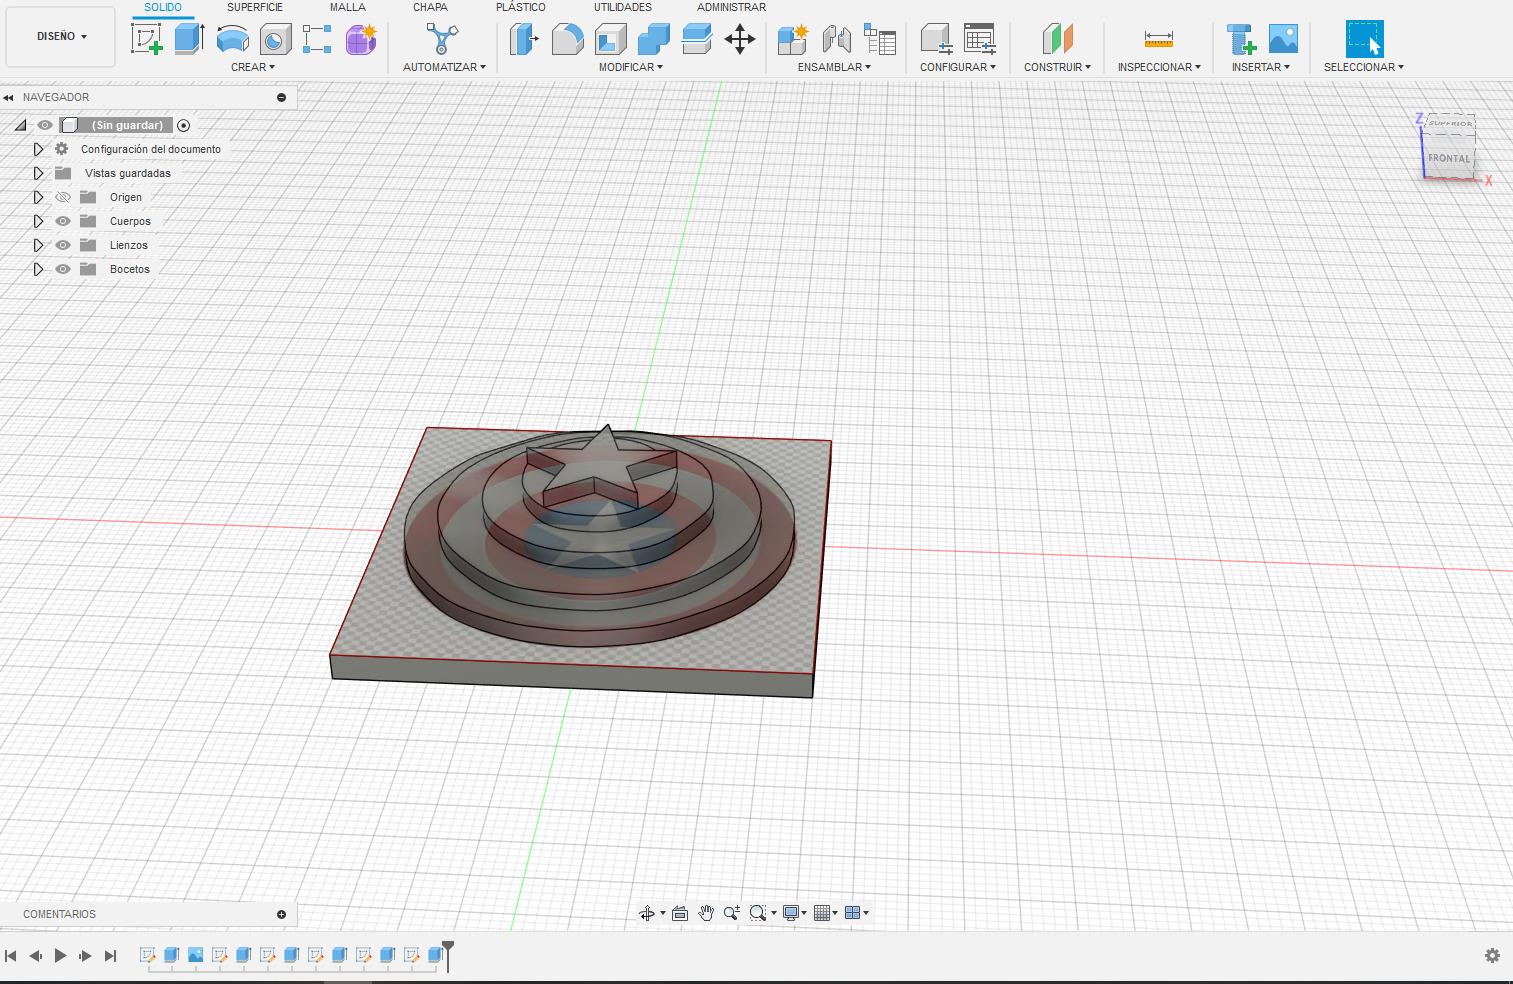Click the Orbit navigation icon
The image size is (1513, 984).
pos(647,913)
